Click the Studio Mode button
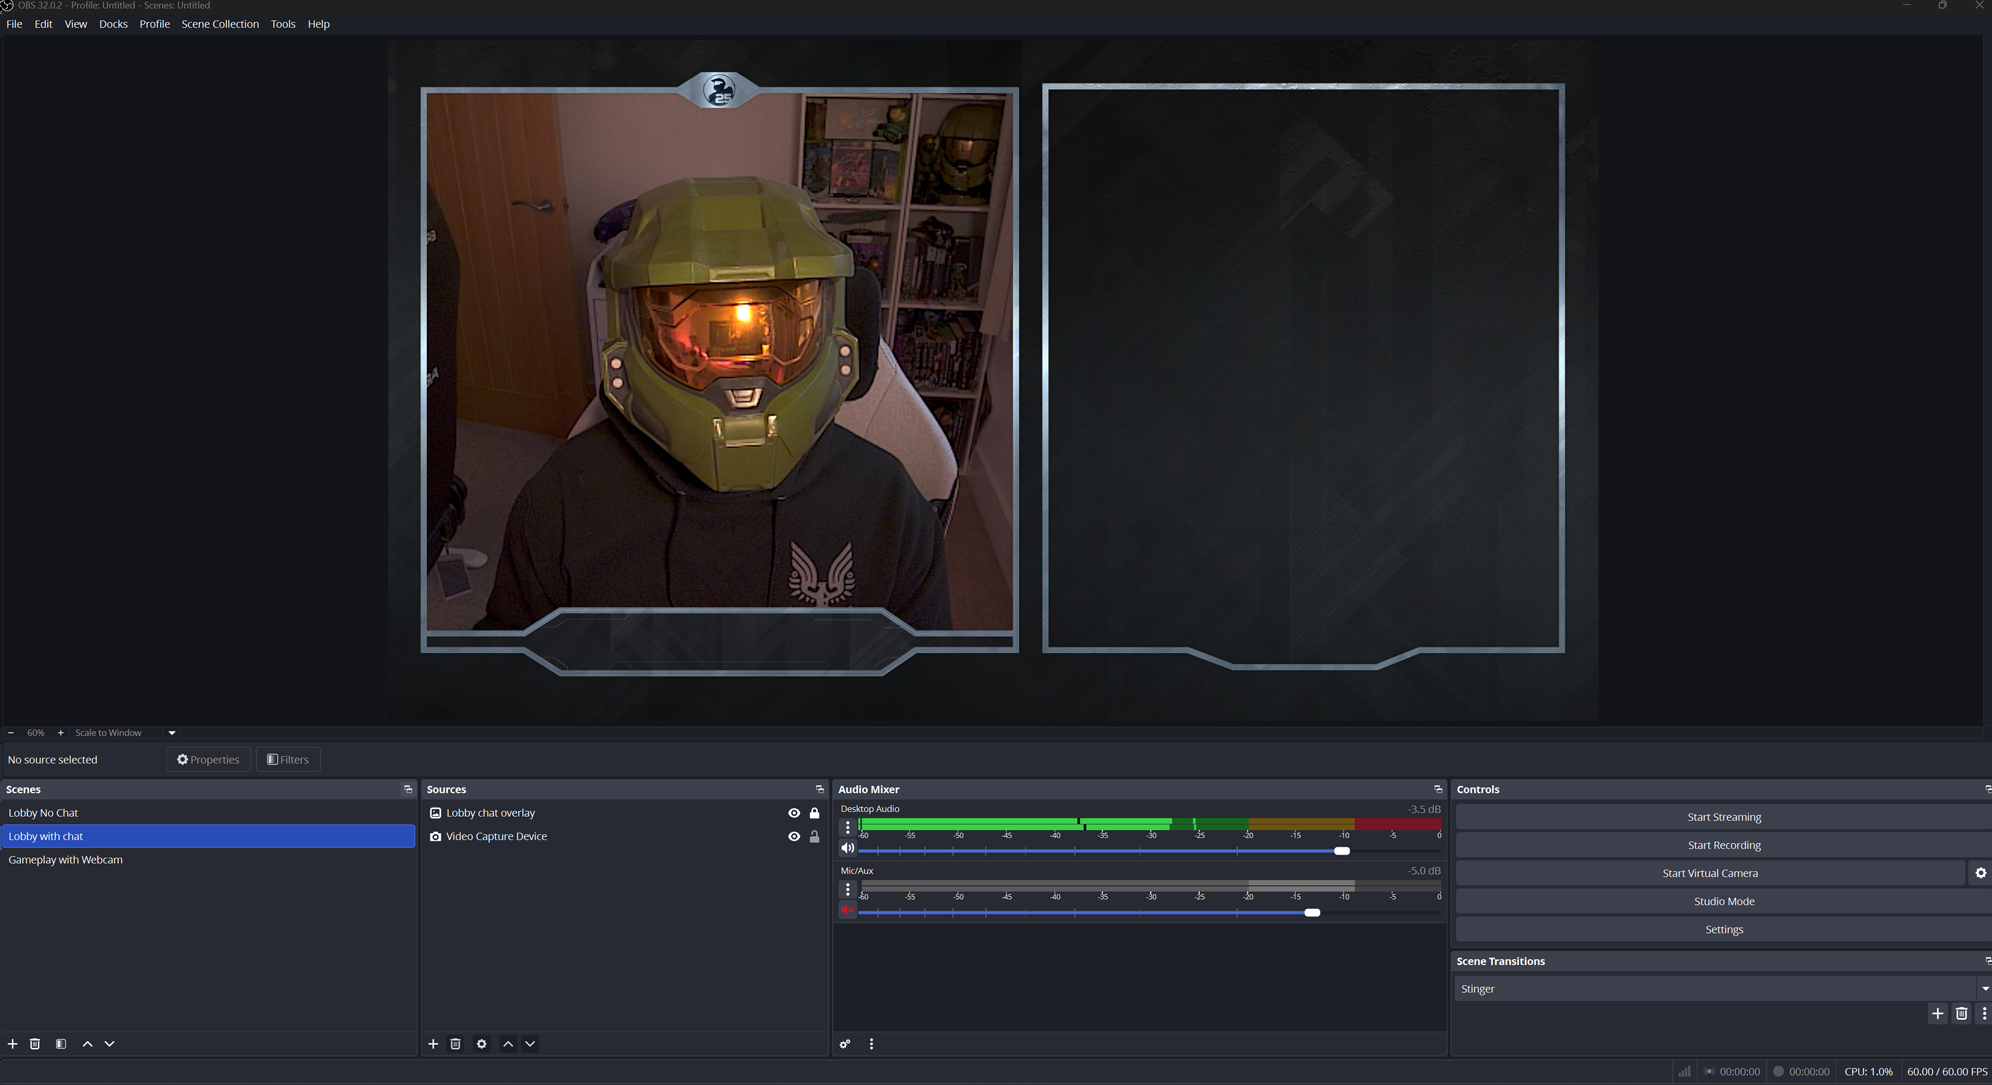The height and width of the screenshot is (1085, 1992). click(x=1723, y=901)
